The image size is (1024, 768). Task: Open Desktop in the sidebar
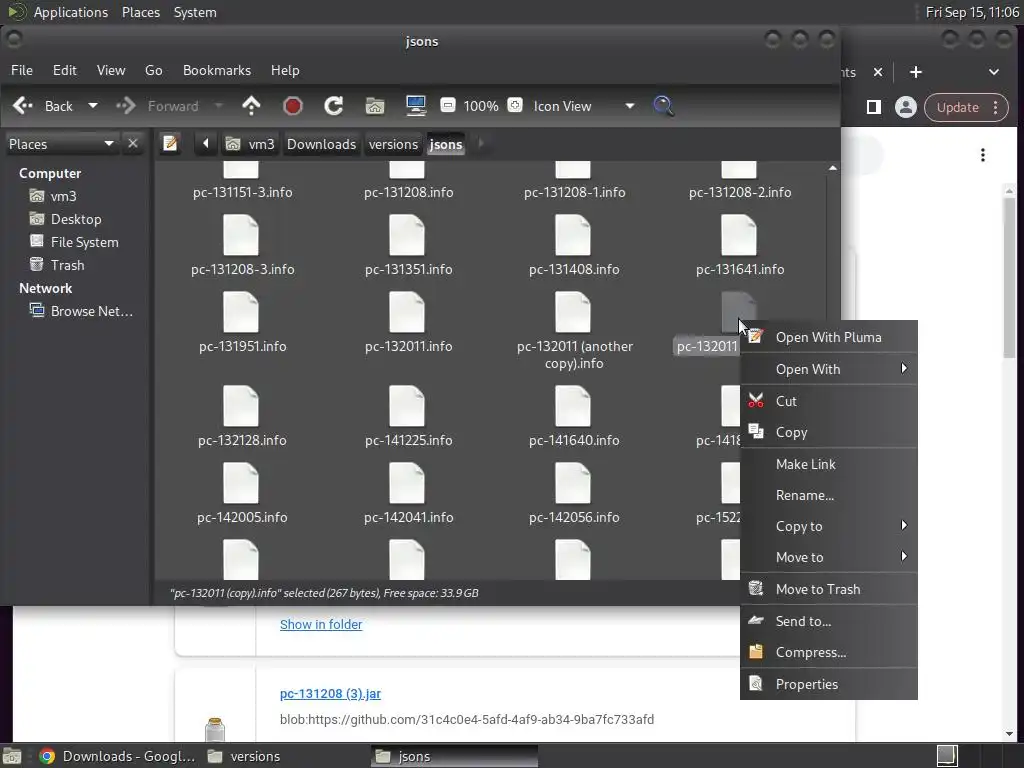[x=76, y=219]
